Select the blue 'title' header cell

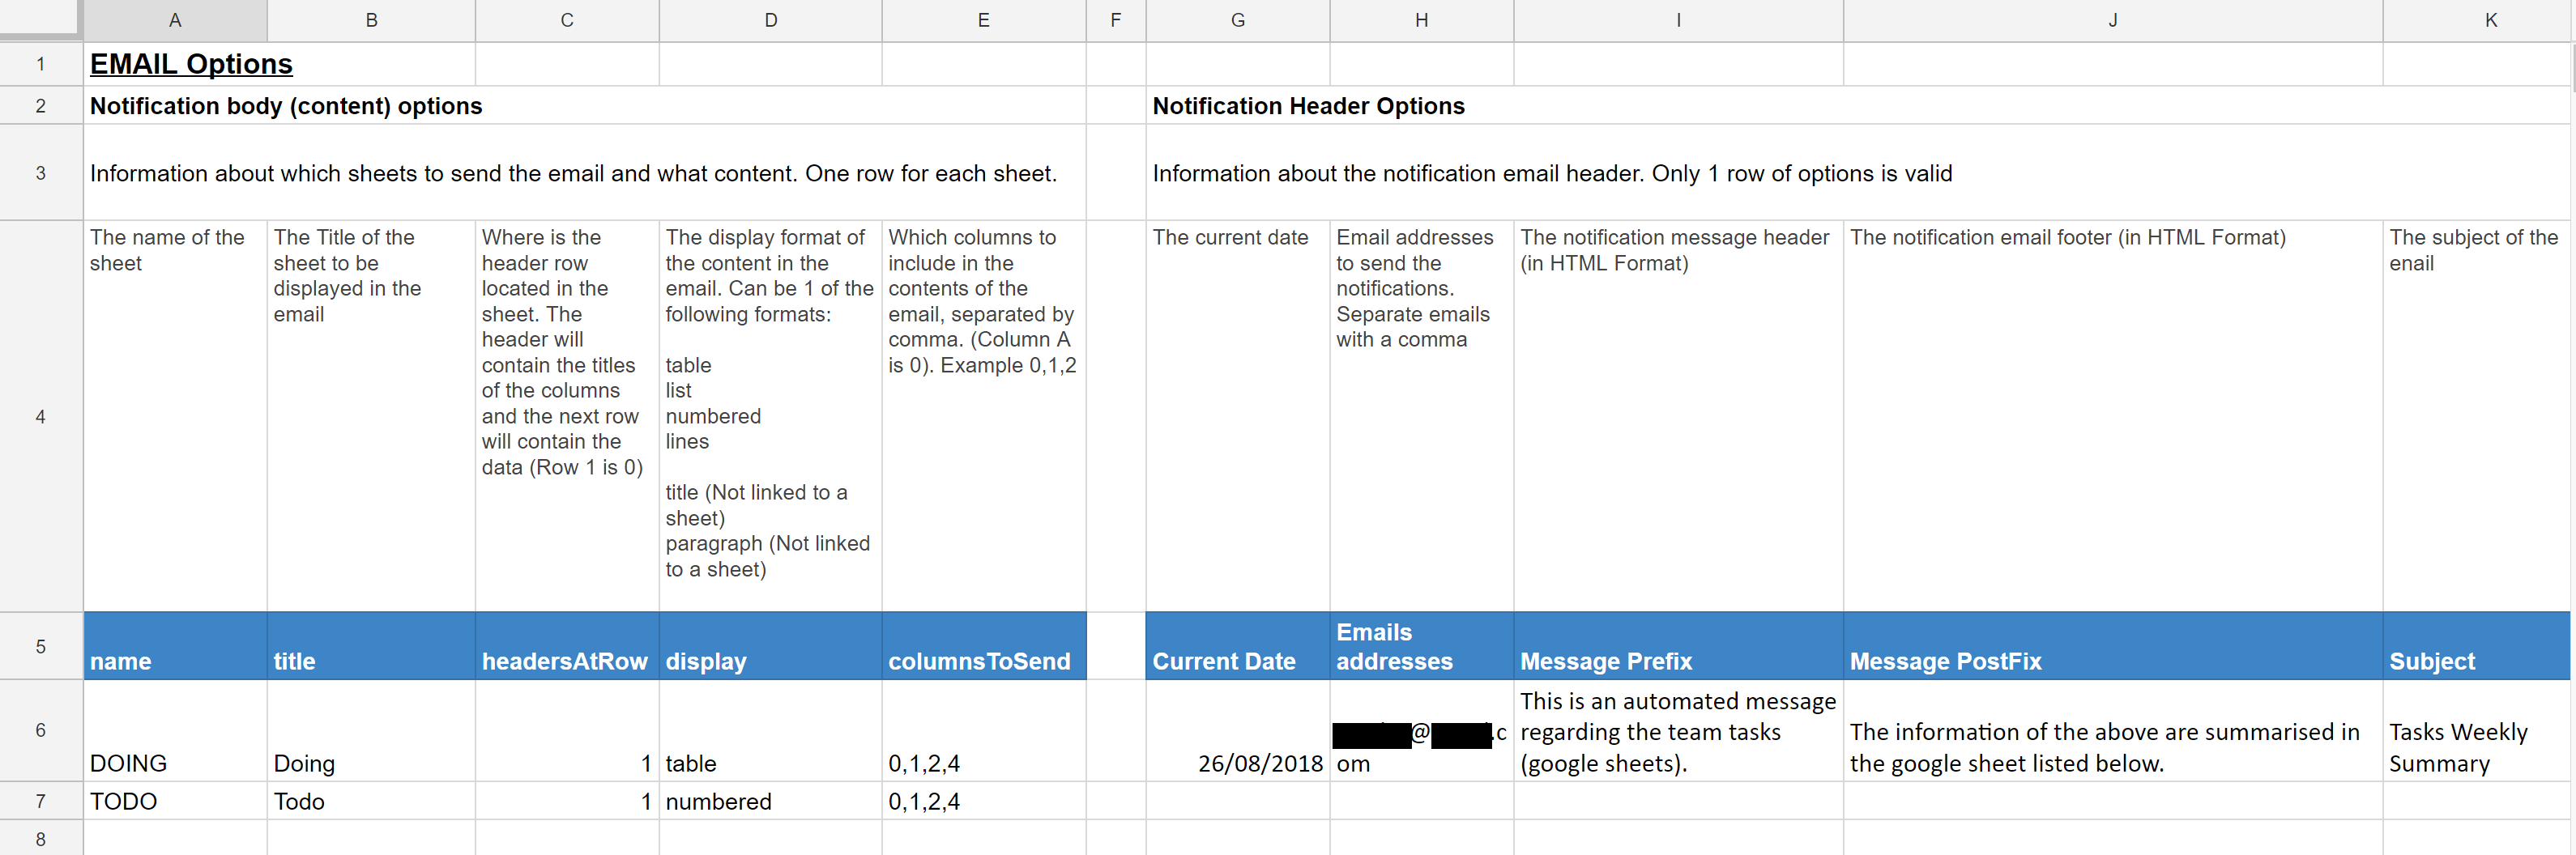pos(371,647)
